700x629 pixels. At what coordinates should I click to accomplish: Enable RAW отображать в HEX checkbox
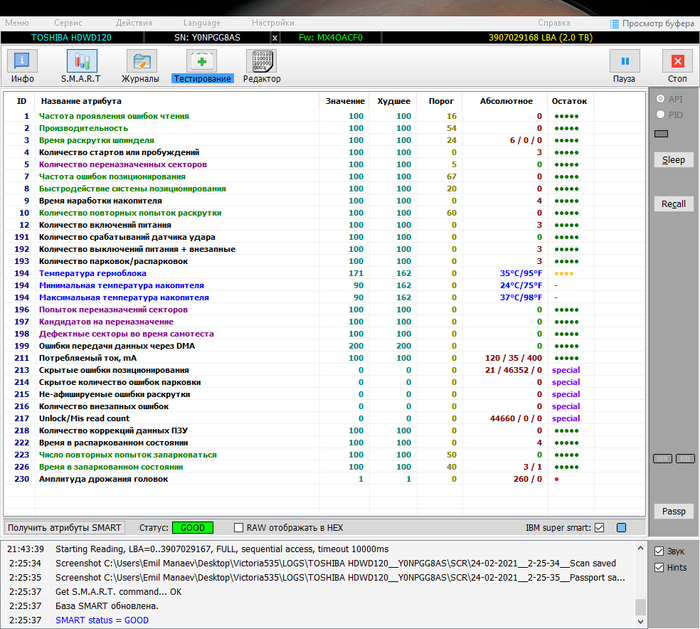pos(238,527)
